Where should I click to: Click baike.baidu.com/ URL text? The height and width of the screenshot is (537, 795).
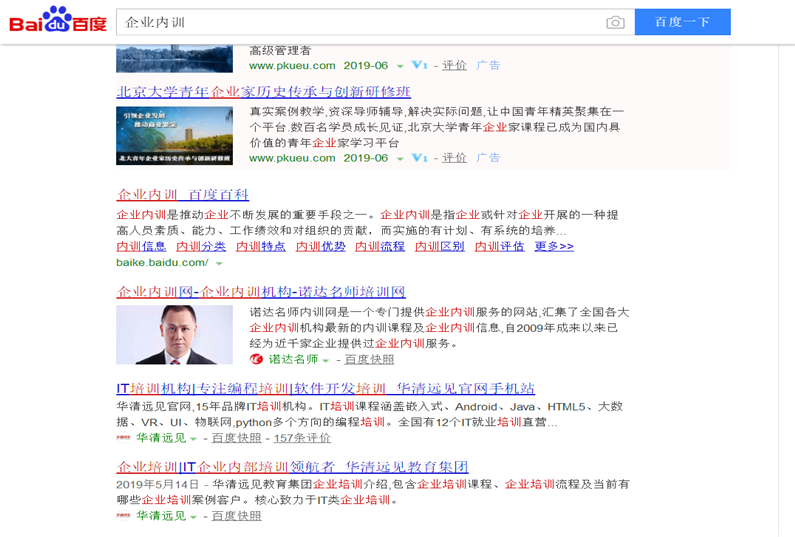(x=162, y=263)
